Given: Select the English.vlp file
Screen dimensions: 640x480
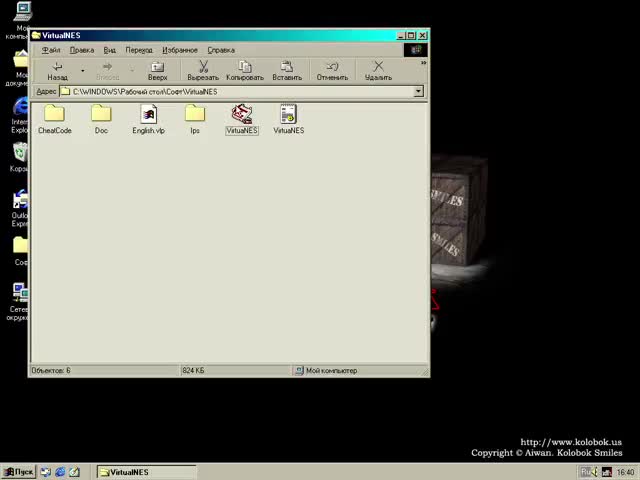Looking at the screenshot, I should (148, 115).
